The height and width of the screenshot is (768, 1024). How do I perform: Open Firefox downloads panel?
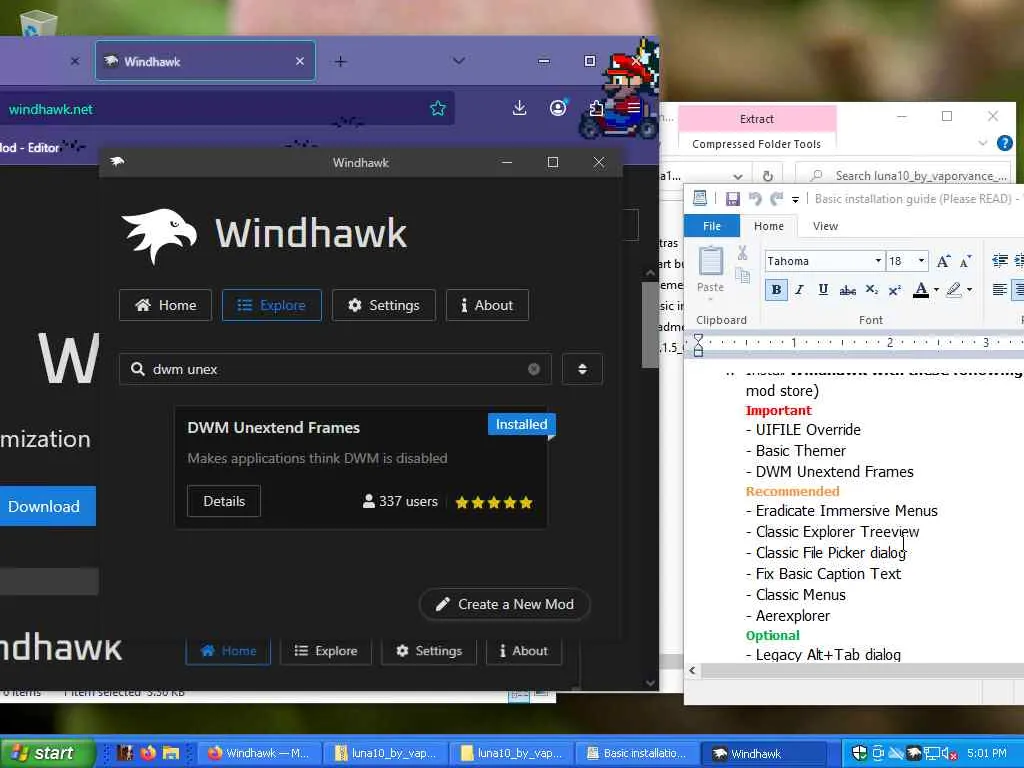[x=519, y=108]
